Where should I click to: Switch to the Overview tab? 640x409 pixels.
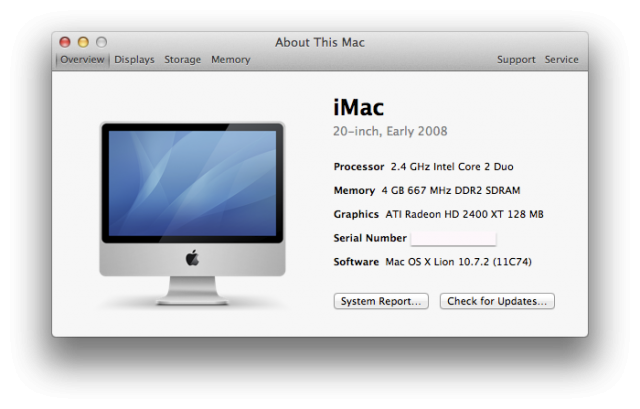[82, 60]
